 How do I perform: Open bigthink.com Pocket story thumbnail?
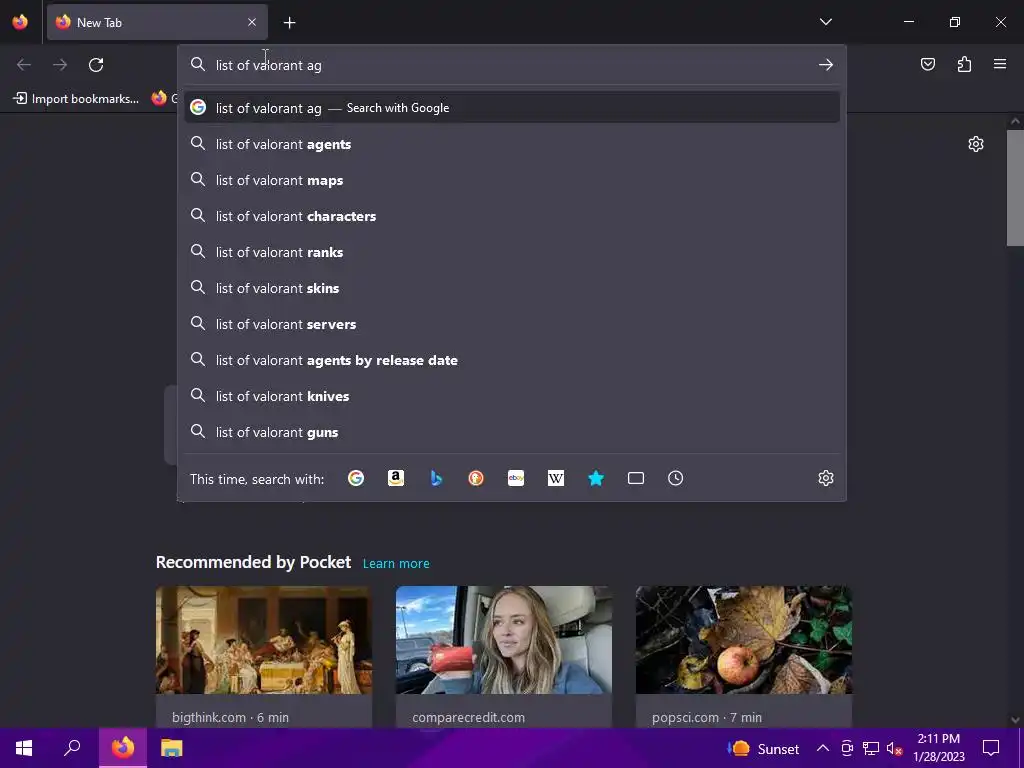click(264, 639)
